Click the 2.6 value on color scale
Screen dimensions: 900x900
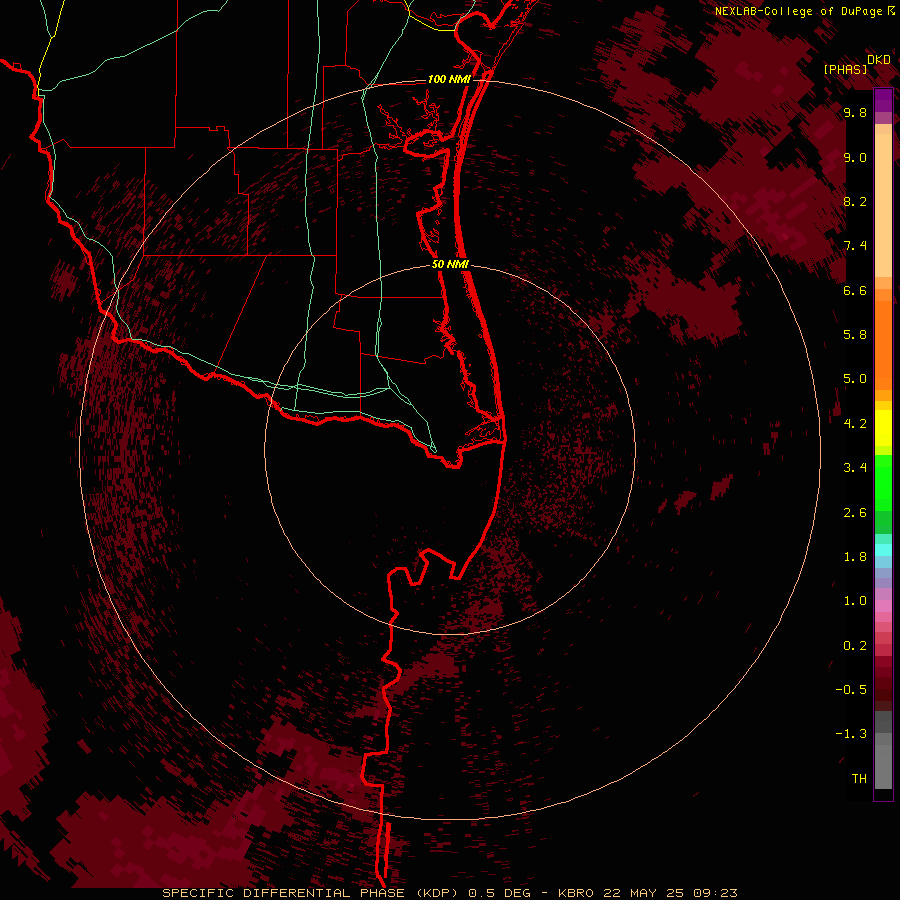click(x=855, y=513)
